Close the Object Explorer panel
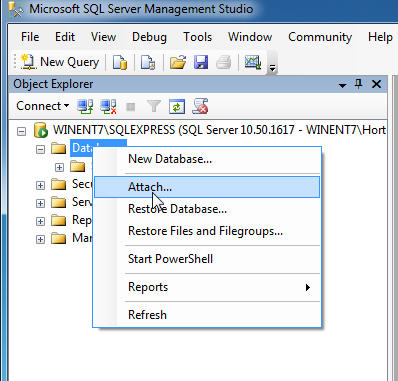This screenshot has width=398, height=381. 376,84
